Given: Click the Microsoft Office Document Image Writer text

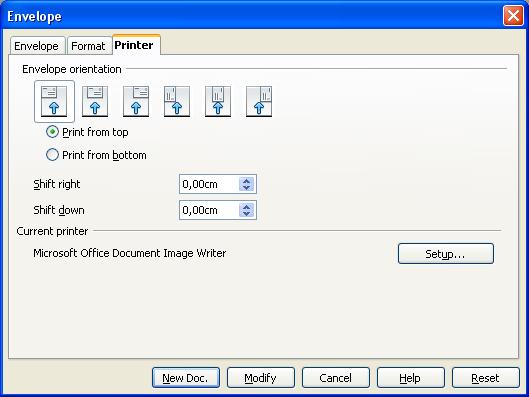Looking at the screenshot, I should click(x=130, y=253).
